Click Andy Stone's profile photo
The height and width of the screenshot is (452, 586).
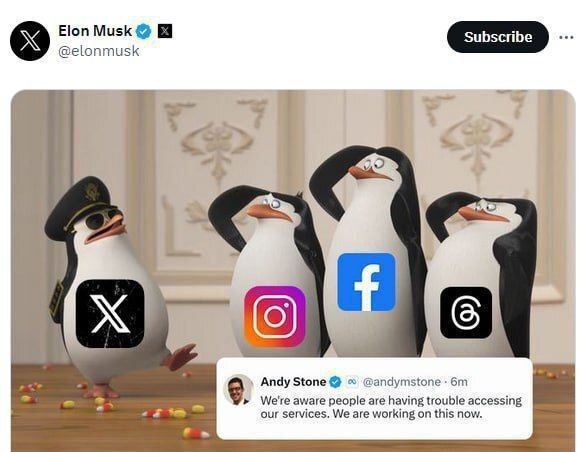point(238,389)
